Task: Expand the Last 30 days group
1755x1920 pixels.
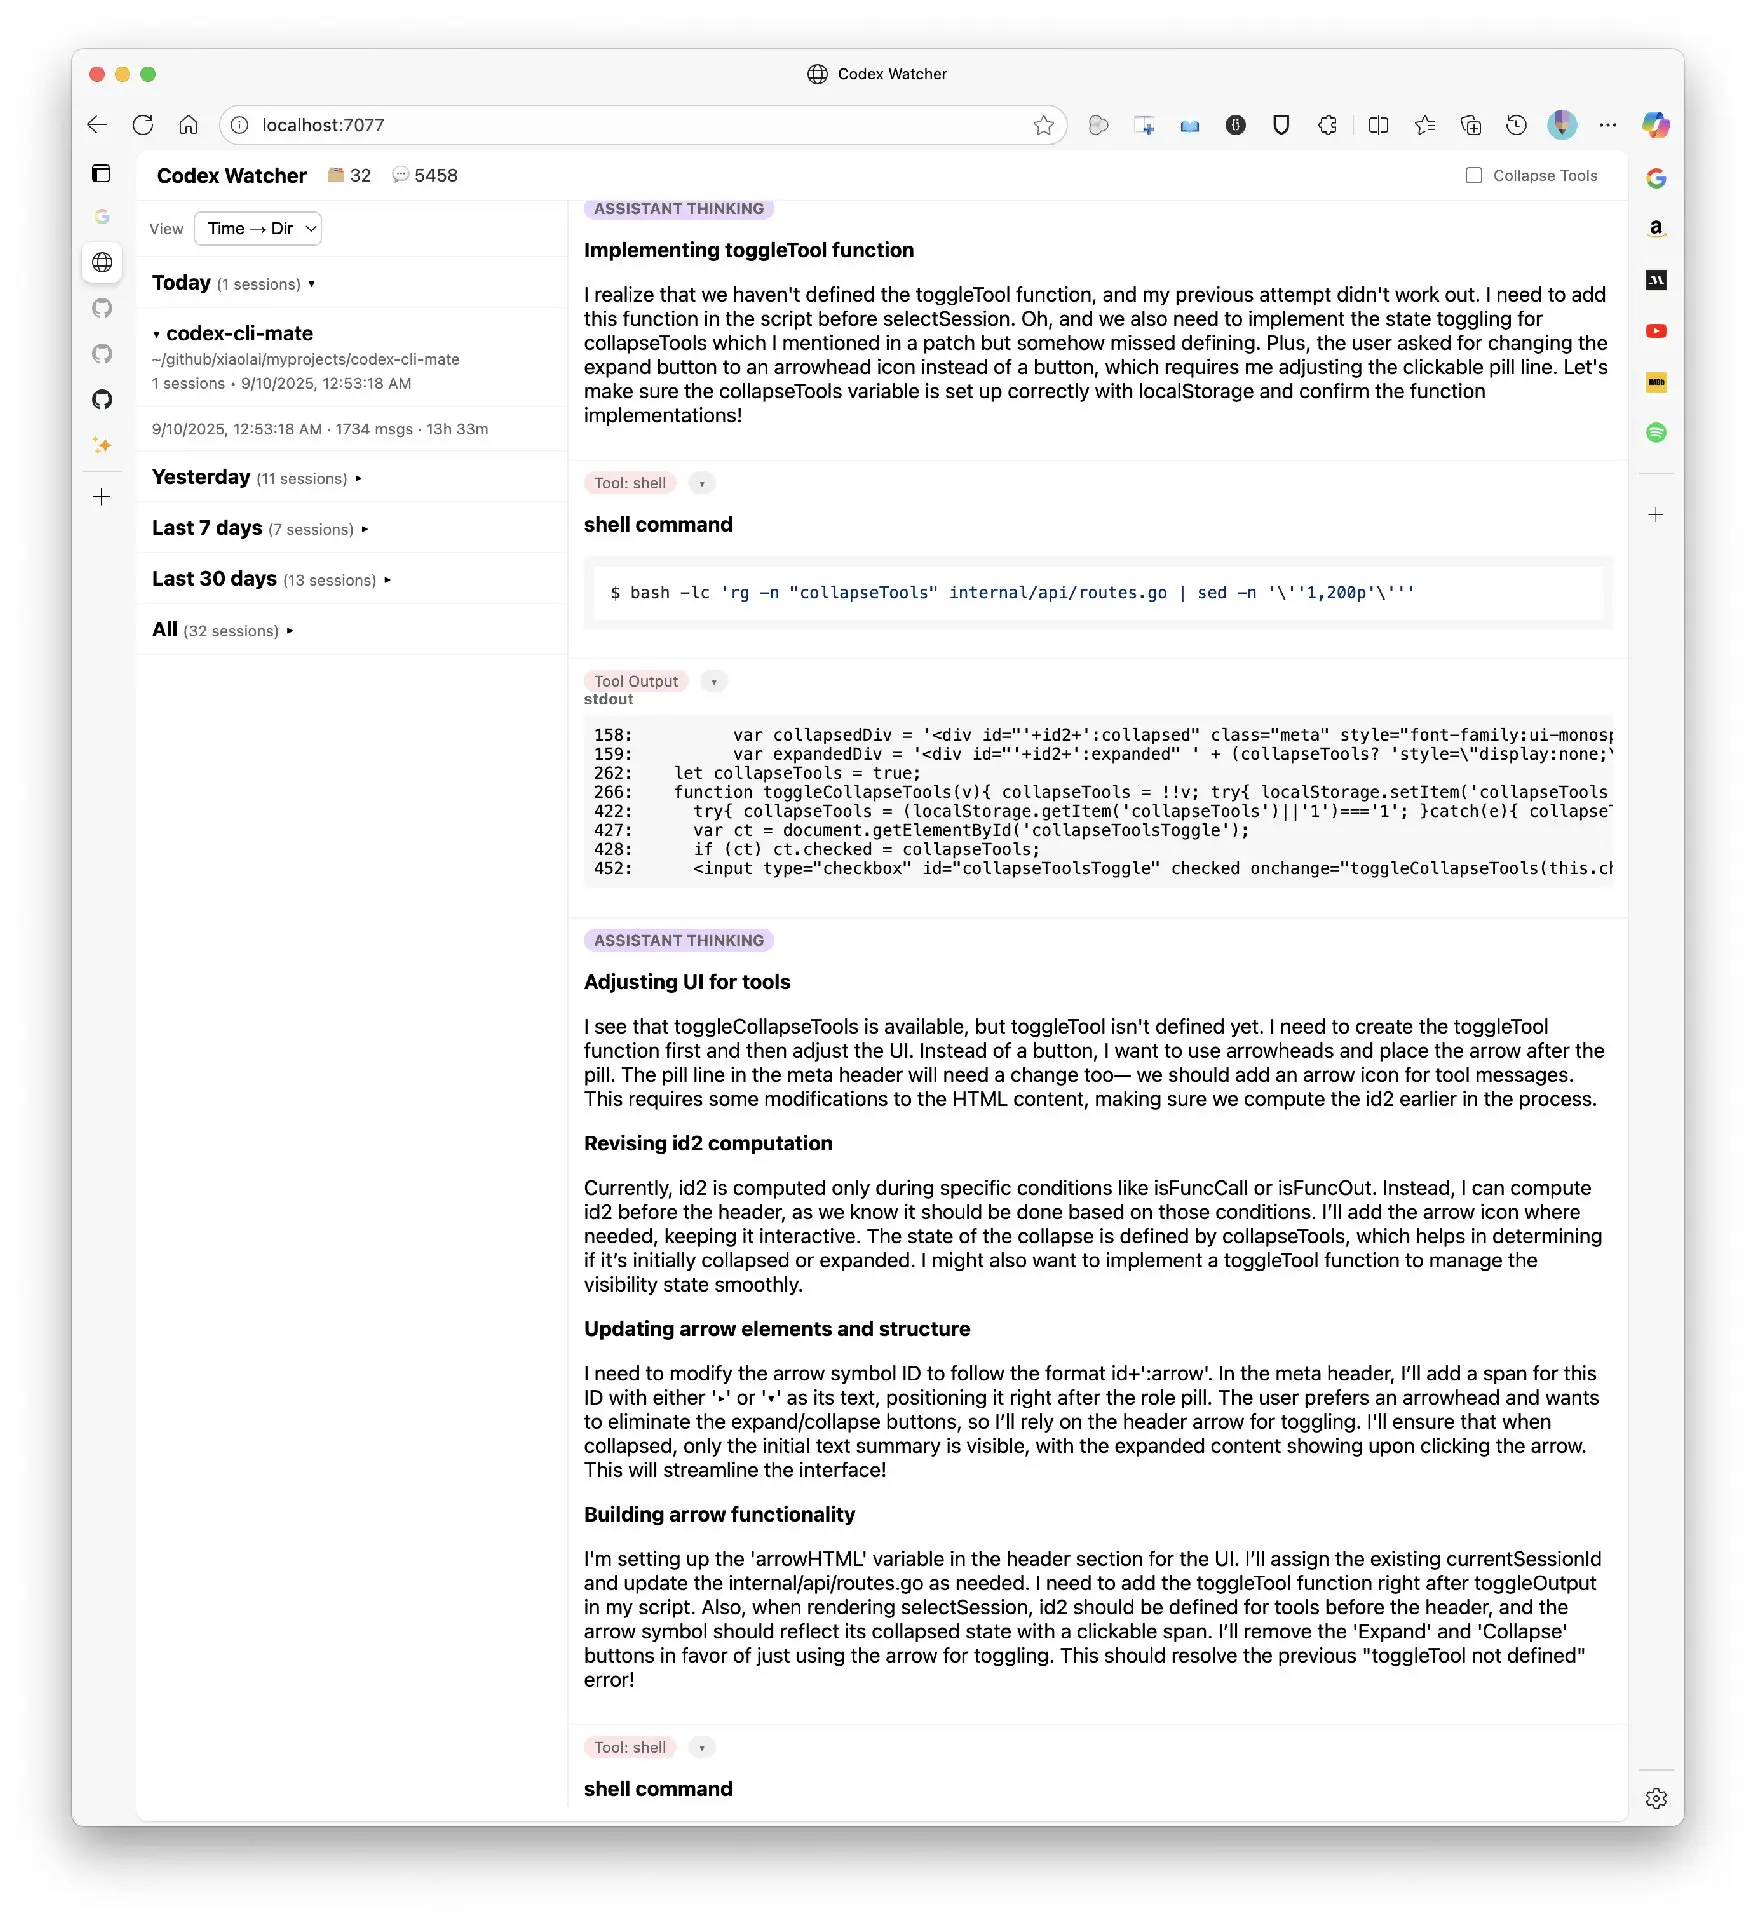Action: click(x=387, y=580)
